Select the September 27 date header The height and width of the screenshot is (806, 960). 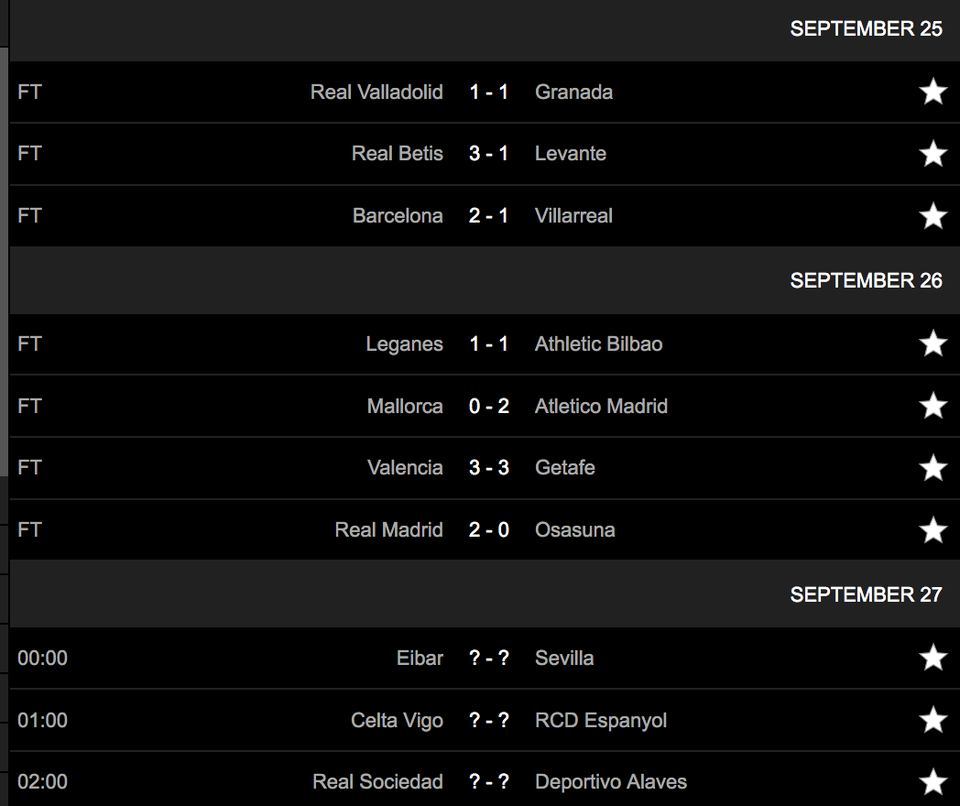click(866, 595)
